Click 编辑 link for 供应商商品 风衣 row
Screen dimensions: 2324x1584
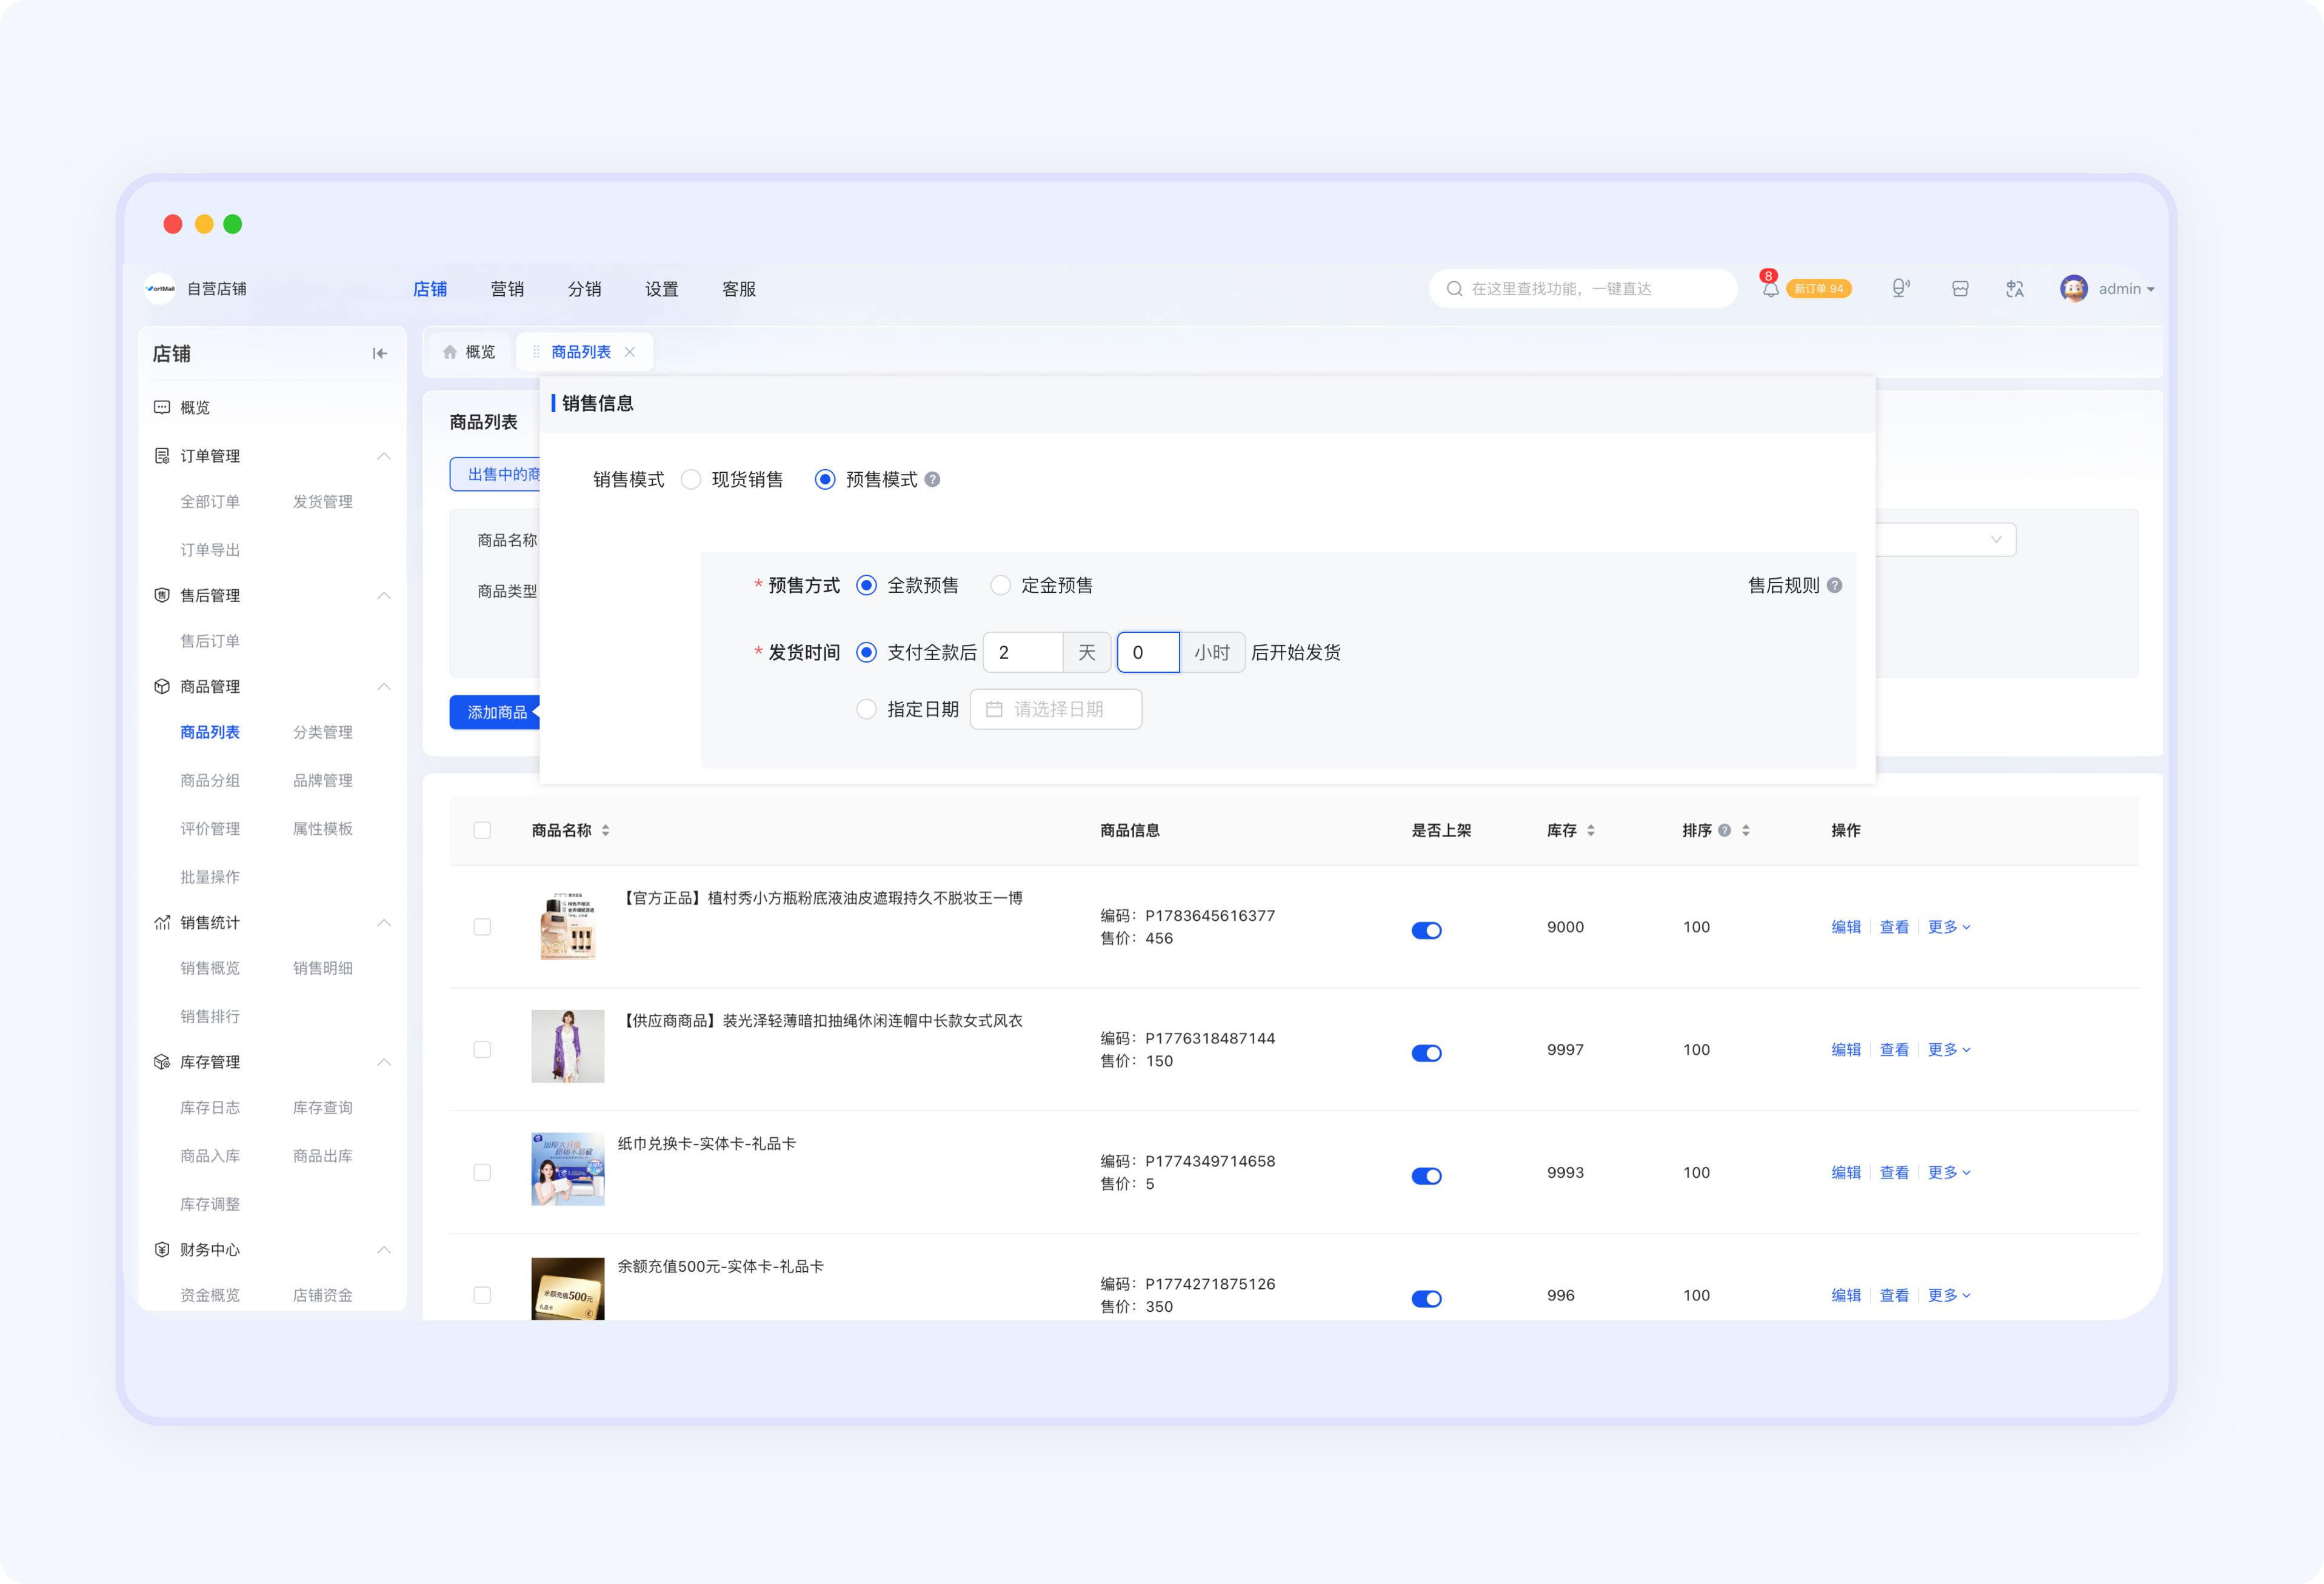pos(1845,1050)
